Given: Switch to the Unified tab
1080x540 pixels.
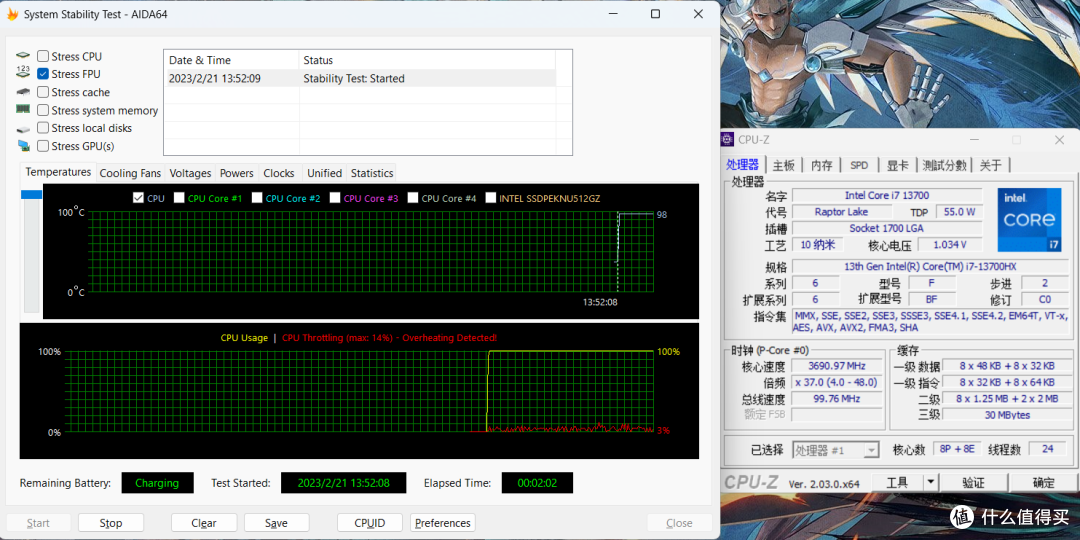Looking at the screenshot, I should tap(324, 174).
